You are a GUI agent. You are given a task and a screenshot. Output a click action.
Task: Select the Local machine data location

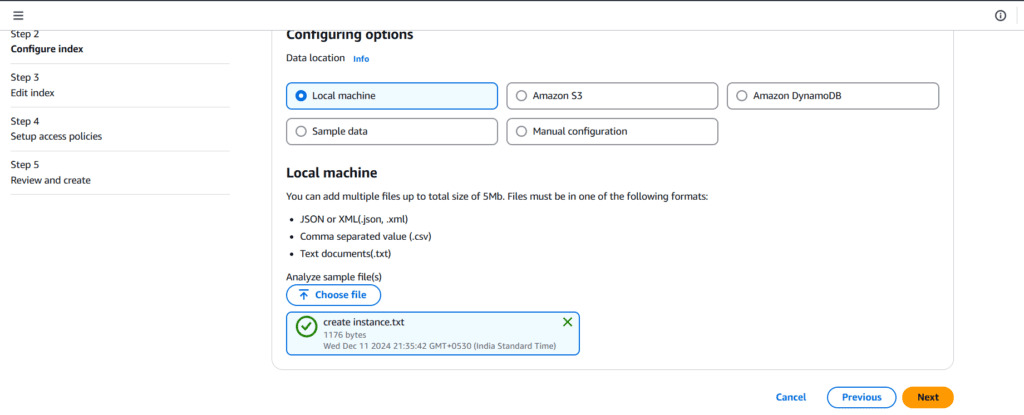392,95
